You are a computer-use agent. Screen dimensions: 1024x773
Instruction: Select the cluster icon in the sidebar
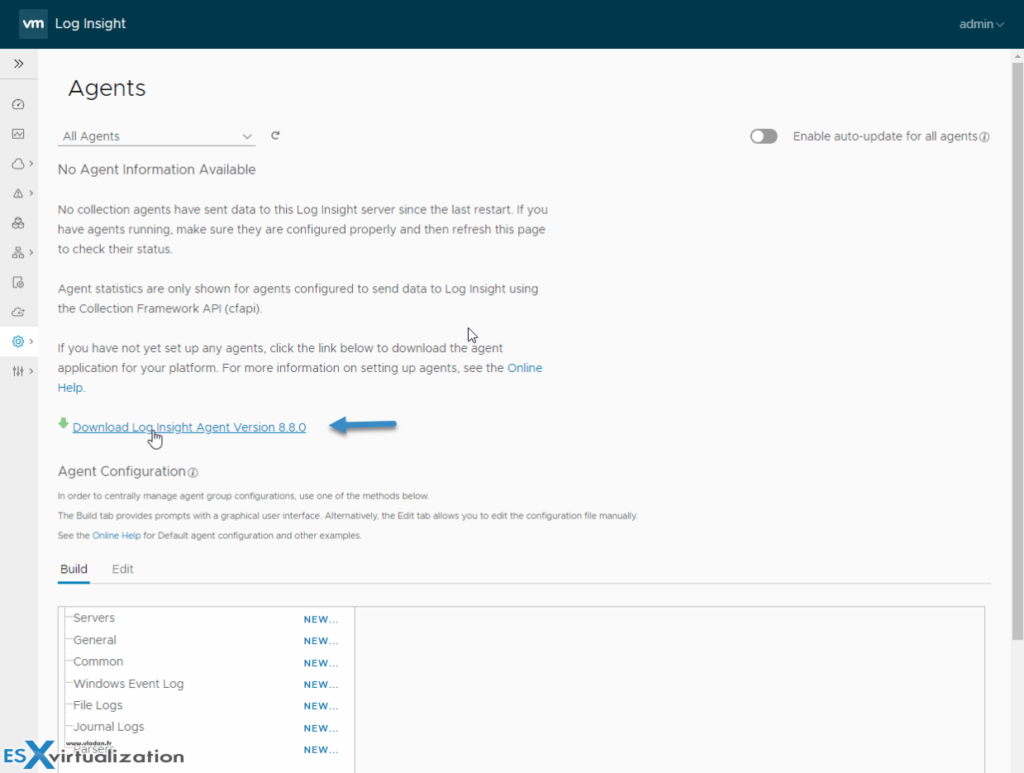(x=19, y=223)
